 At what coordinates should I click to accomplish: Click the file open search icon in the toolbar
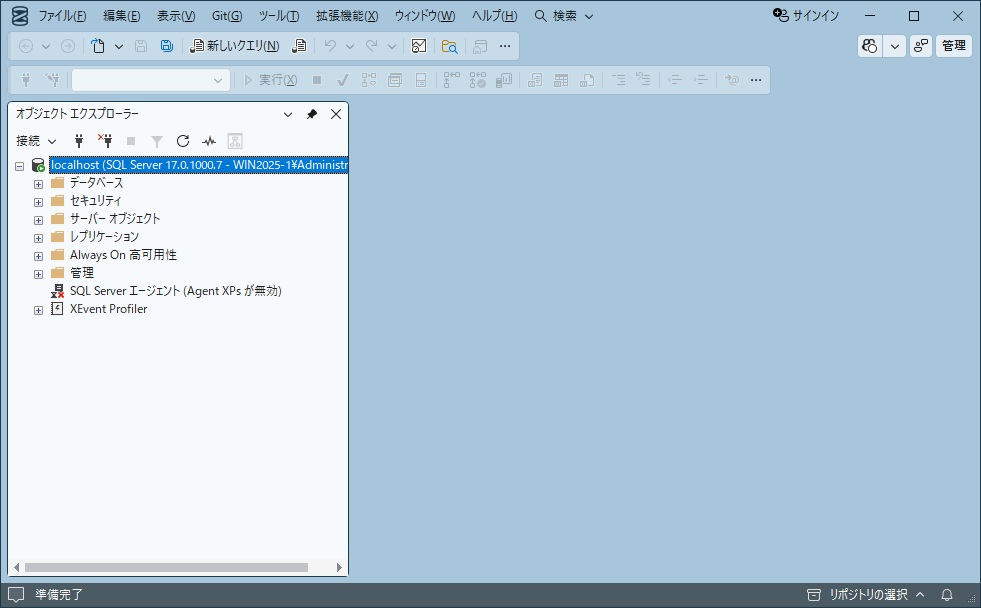(x=449, y=46)
